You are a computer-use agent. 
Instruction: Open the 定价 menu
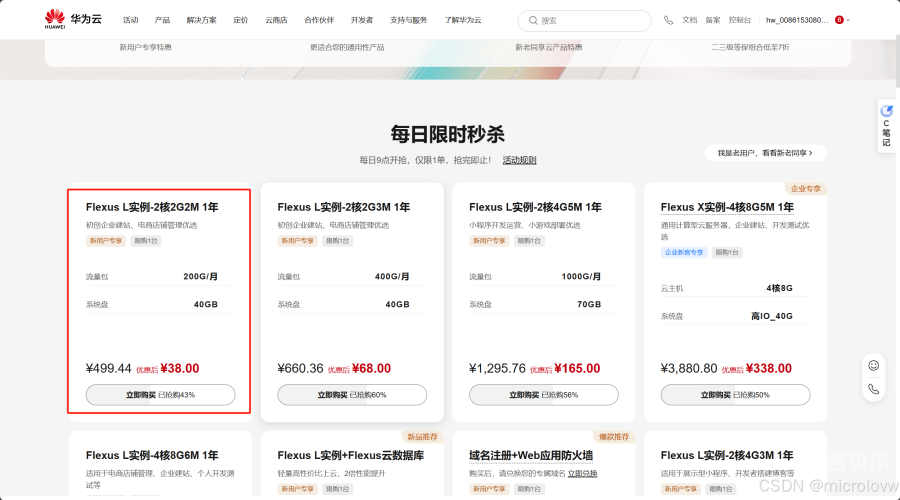[240, 20]
